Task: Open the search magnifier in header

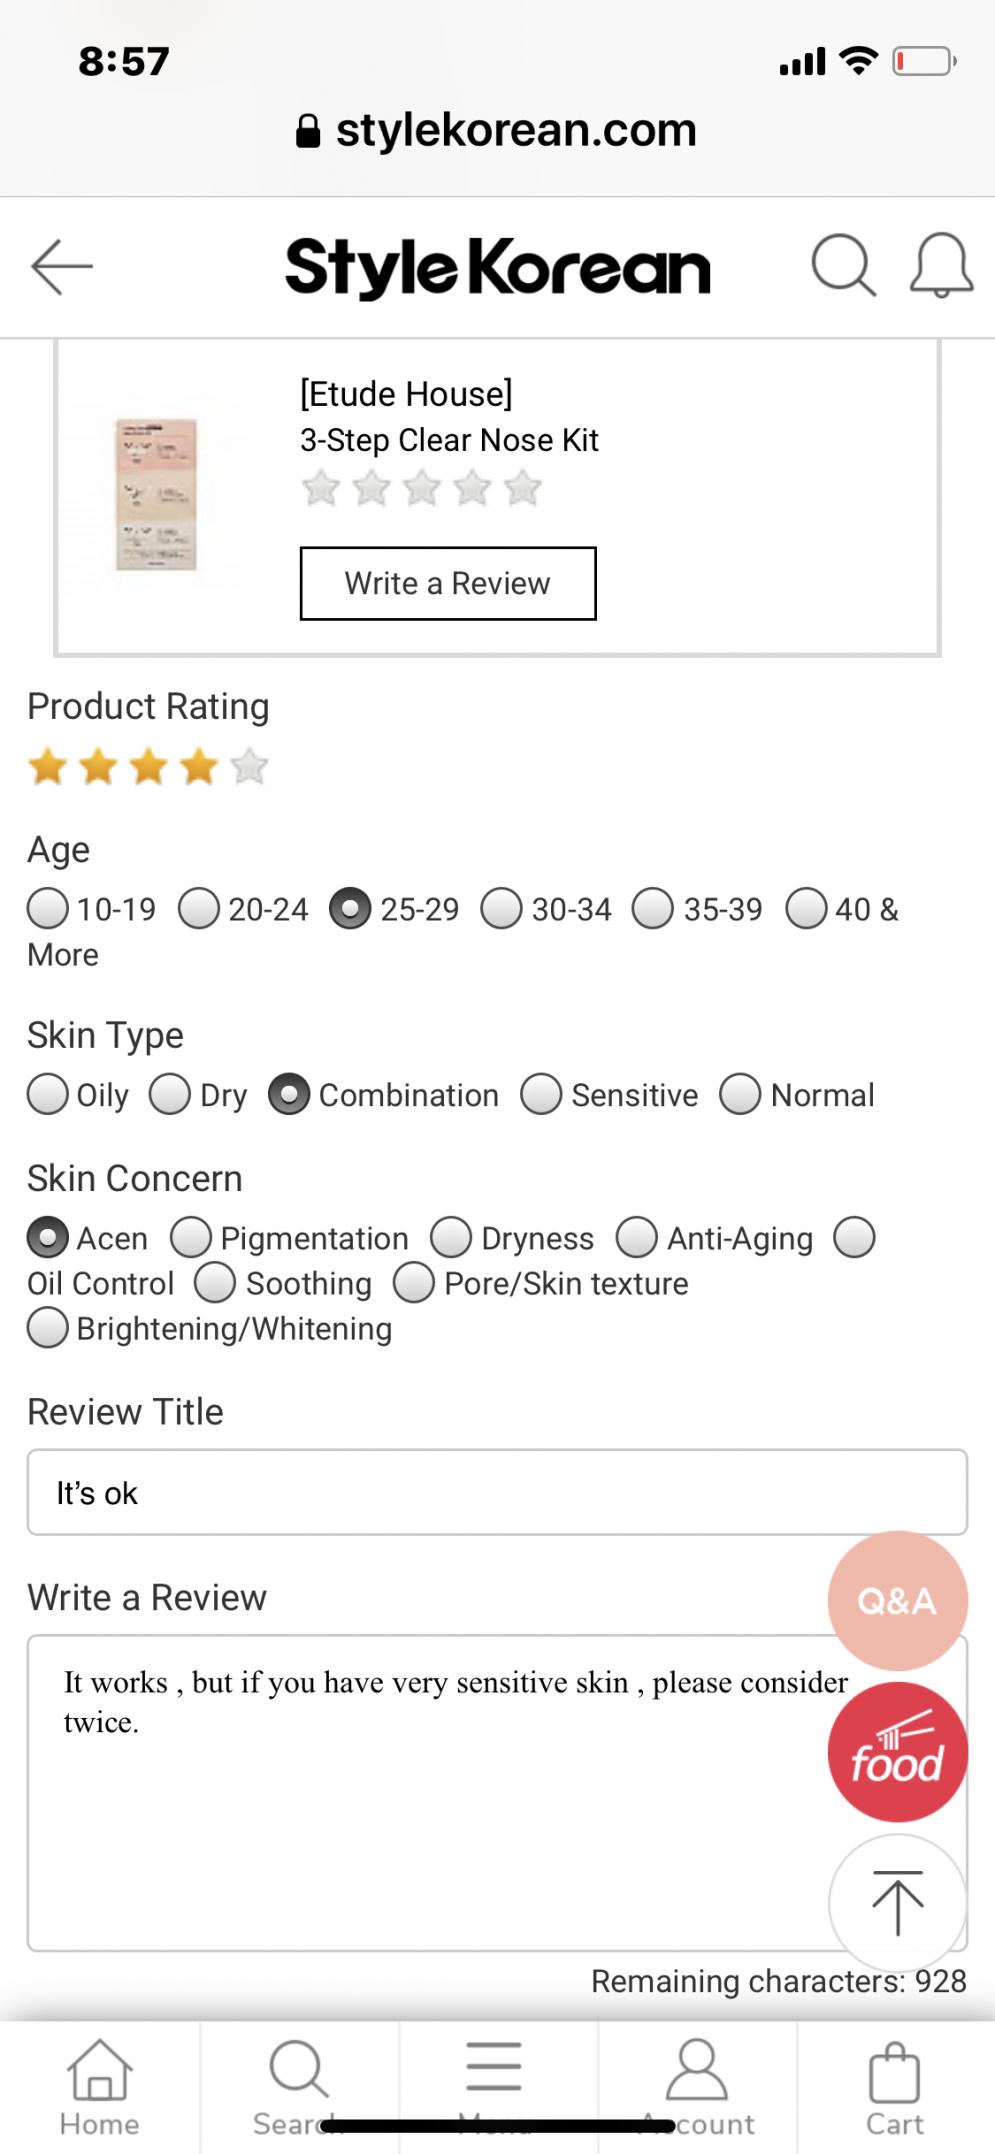Action: point(843,266)
